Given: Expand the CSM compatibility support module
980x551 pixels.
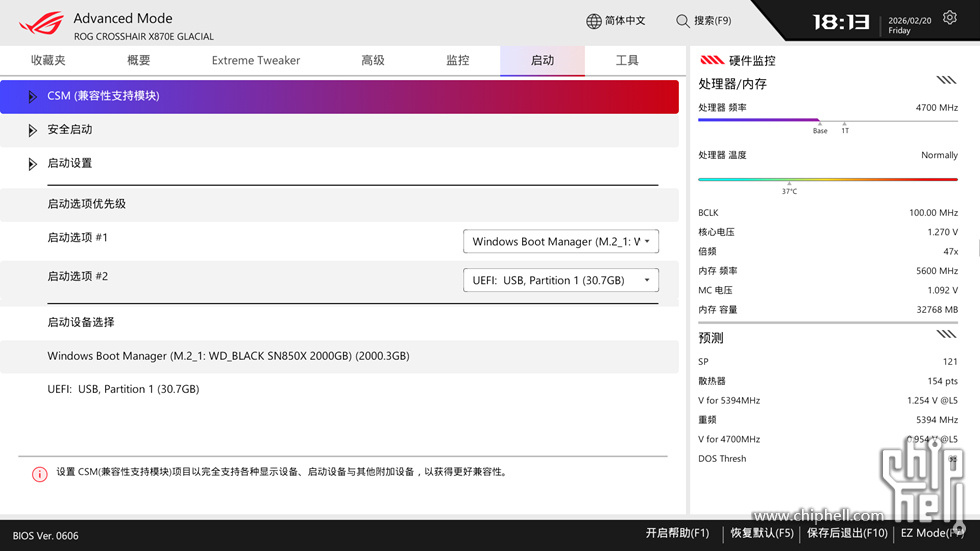Looking at the screenshot, I should 33,97.
